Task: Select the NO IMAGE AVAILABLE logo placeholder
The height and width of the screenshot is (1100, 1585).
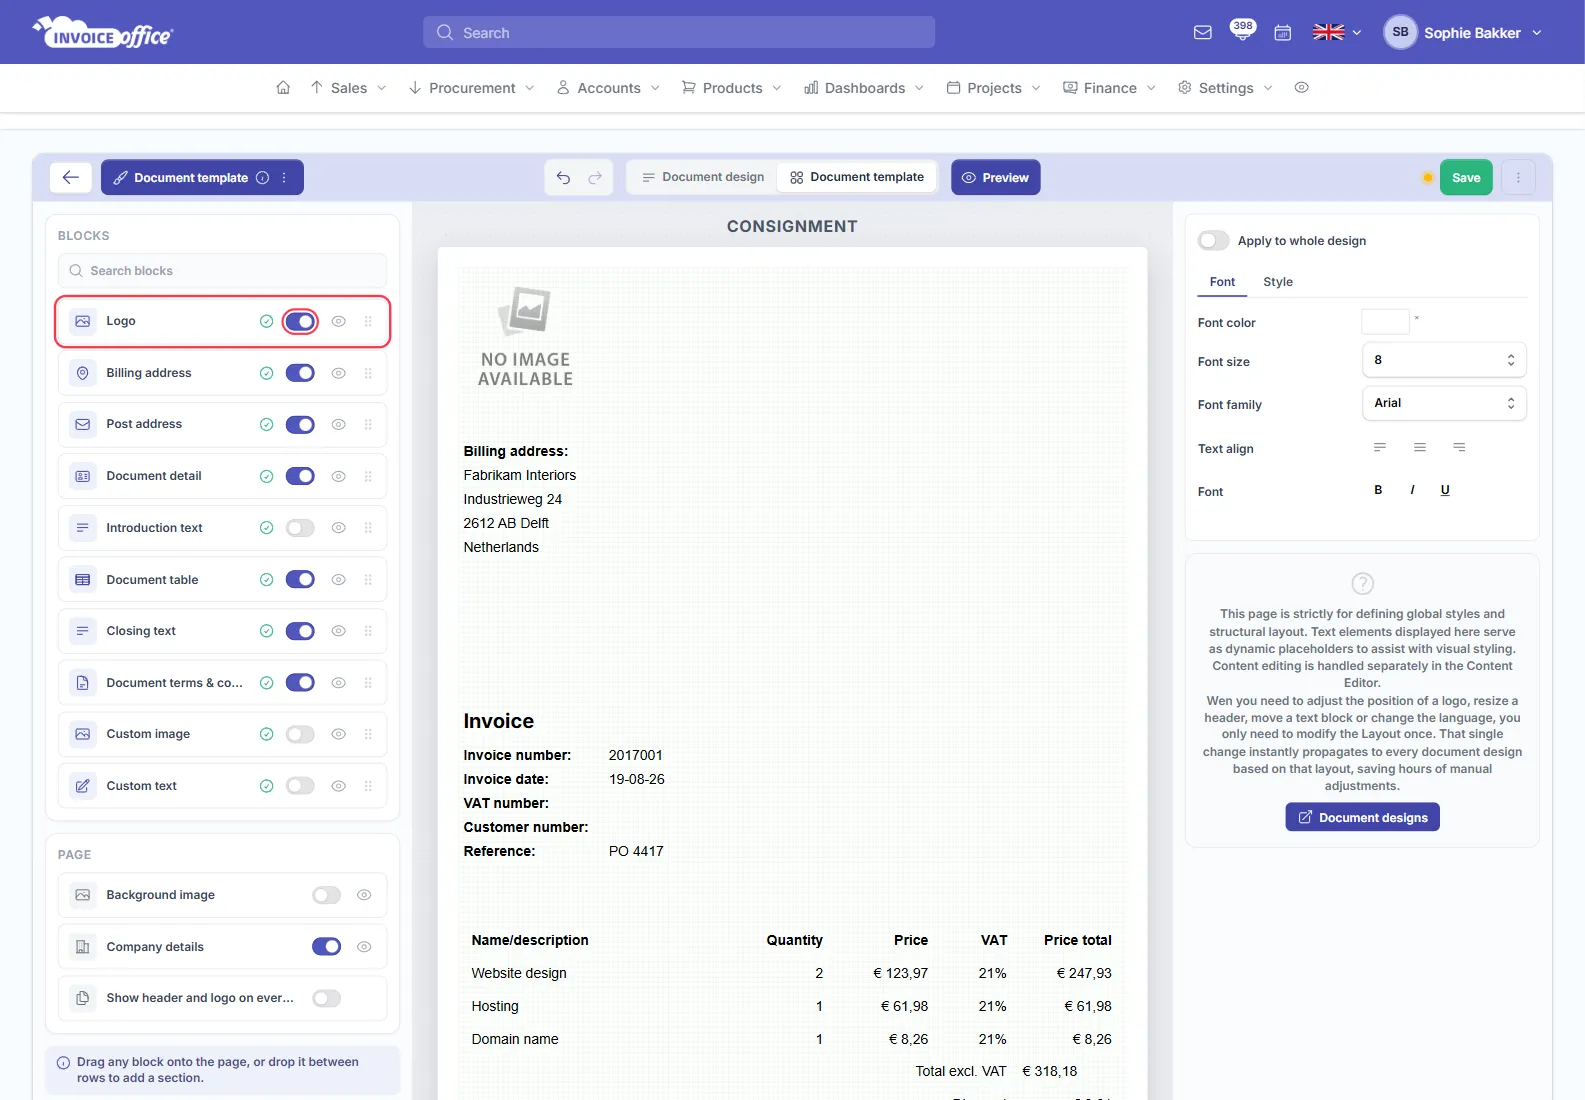Action: click(x=525, y=338)
